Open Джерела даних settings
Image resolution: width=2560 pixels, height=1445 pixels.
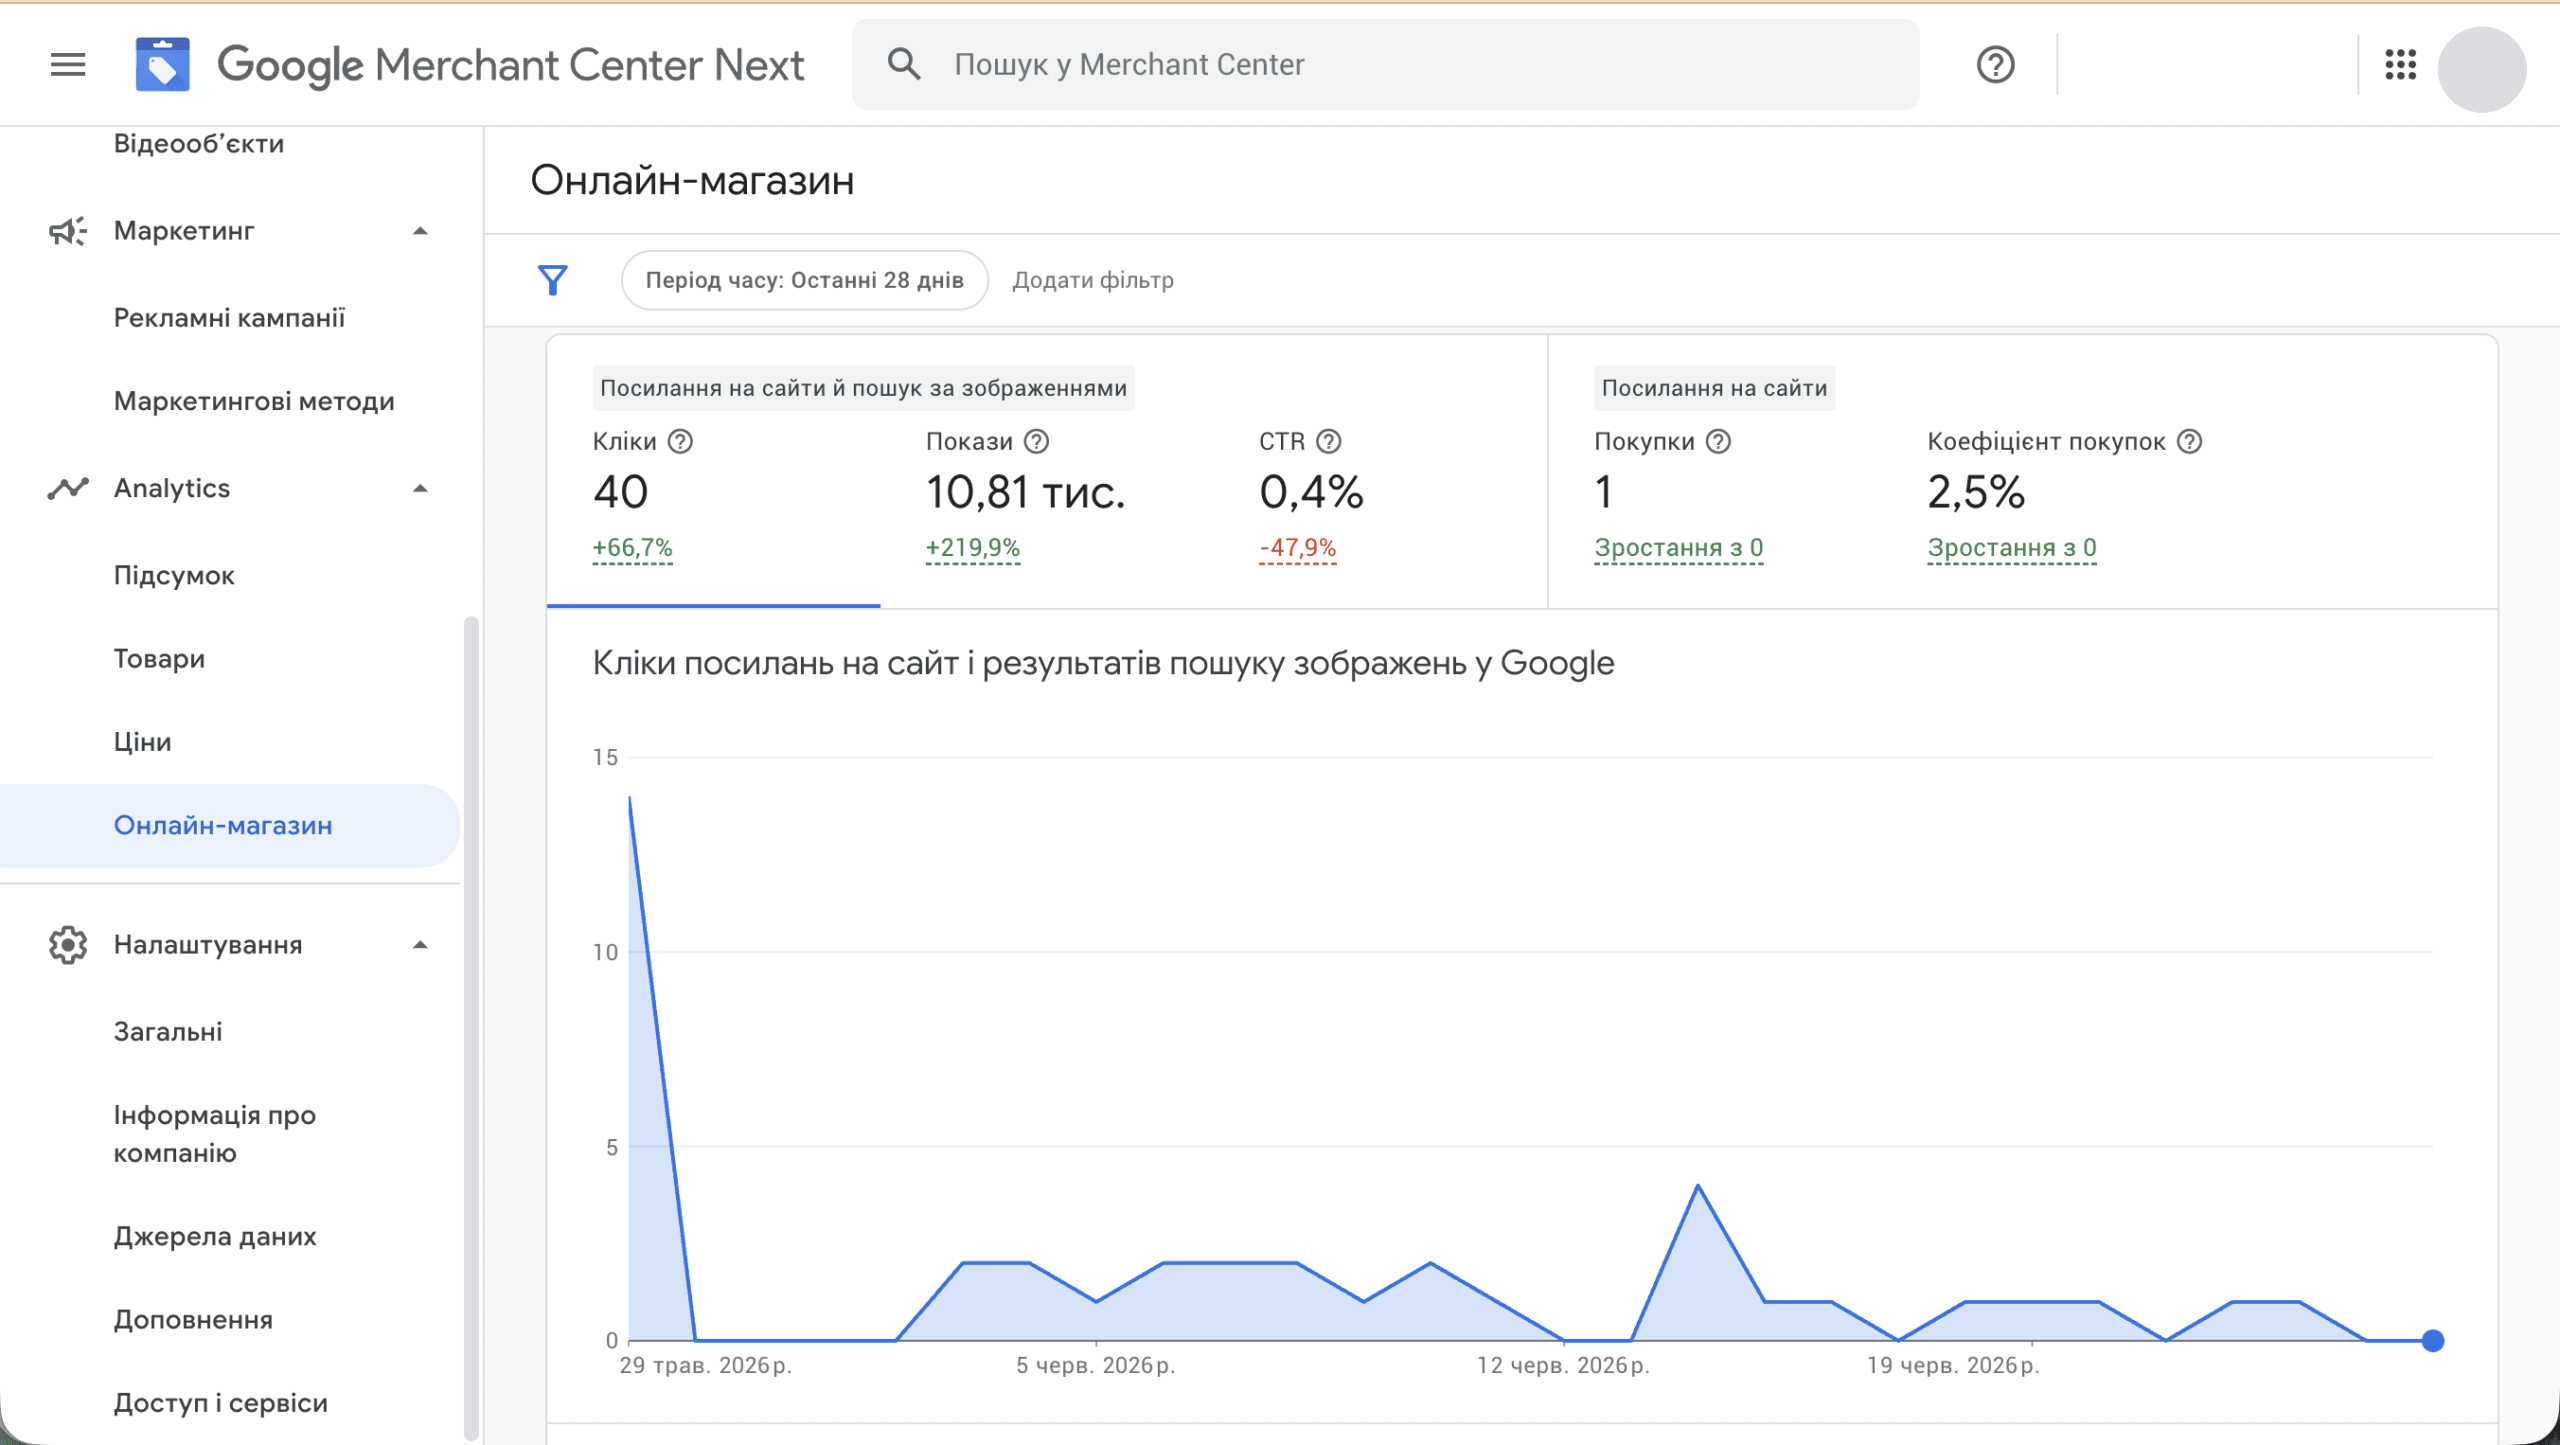click(x=215, y=1237)
